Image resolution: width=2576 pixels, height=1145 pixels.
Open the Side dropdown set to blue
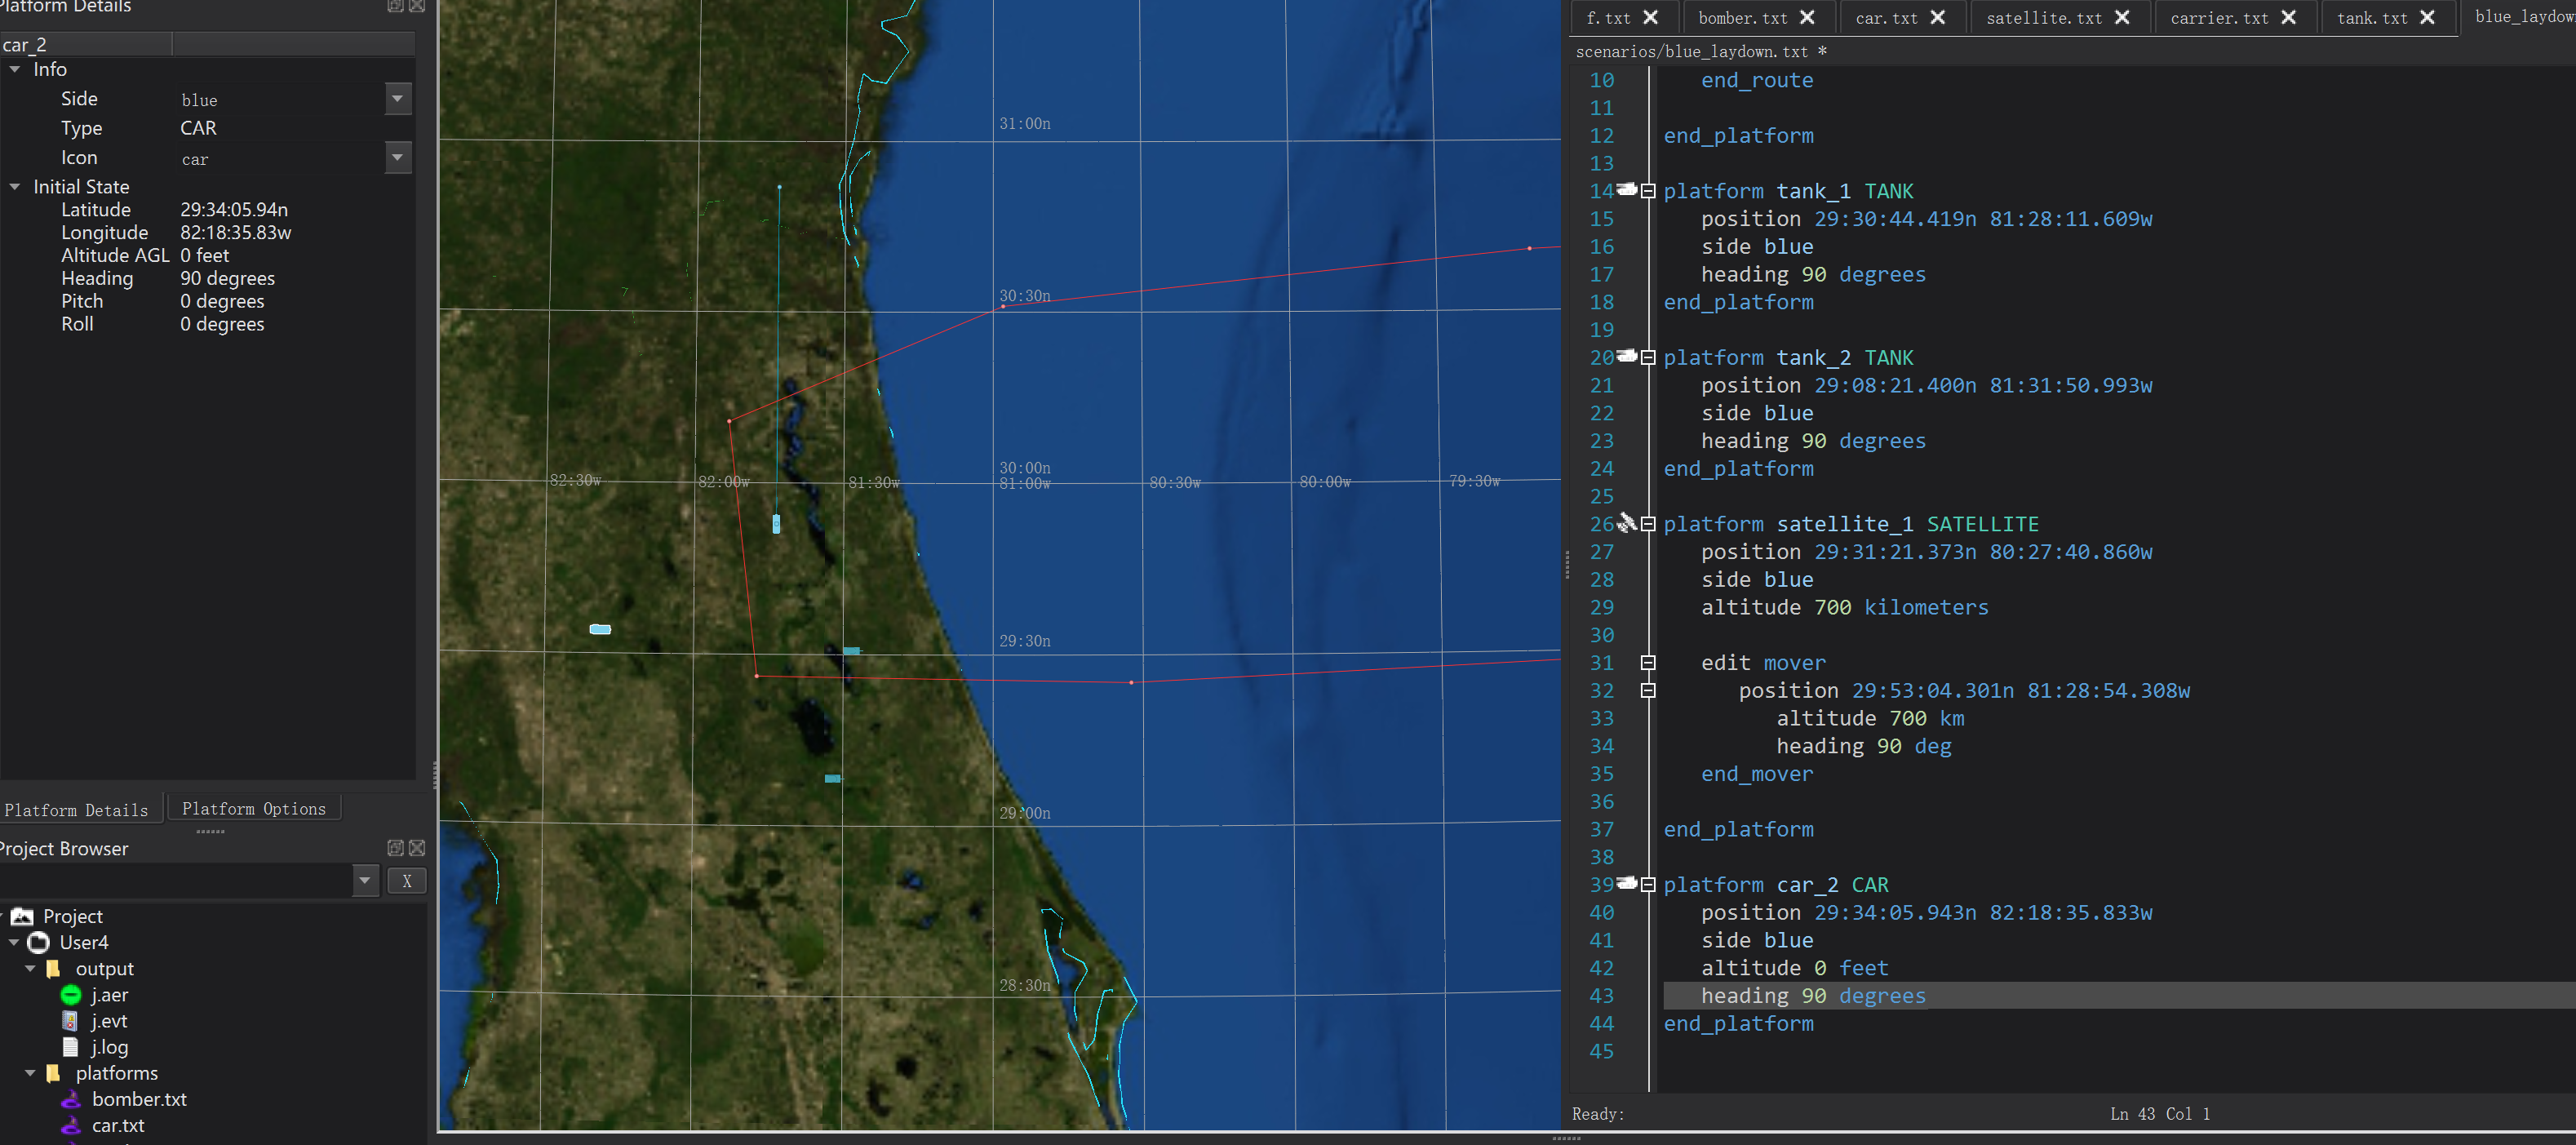398,99
